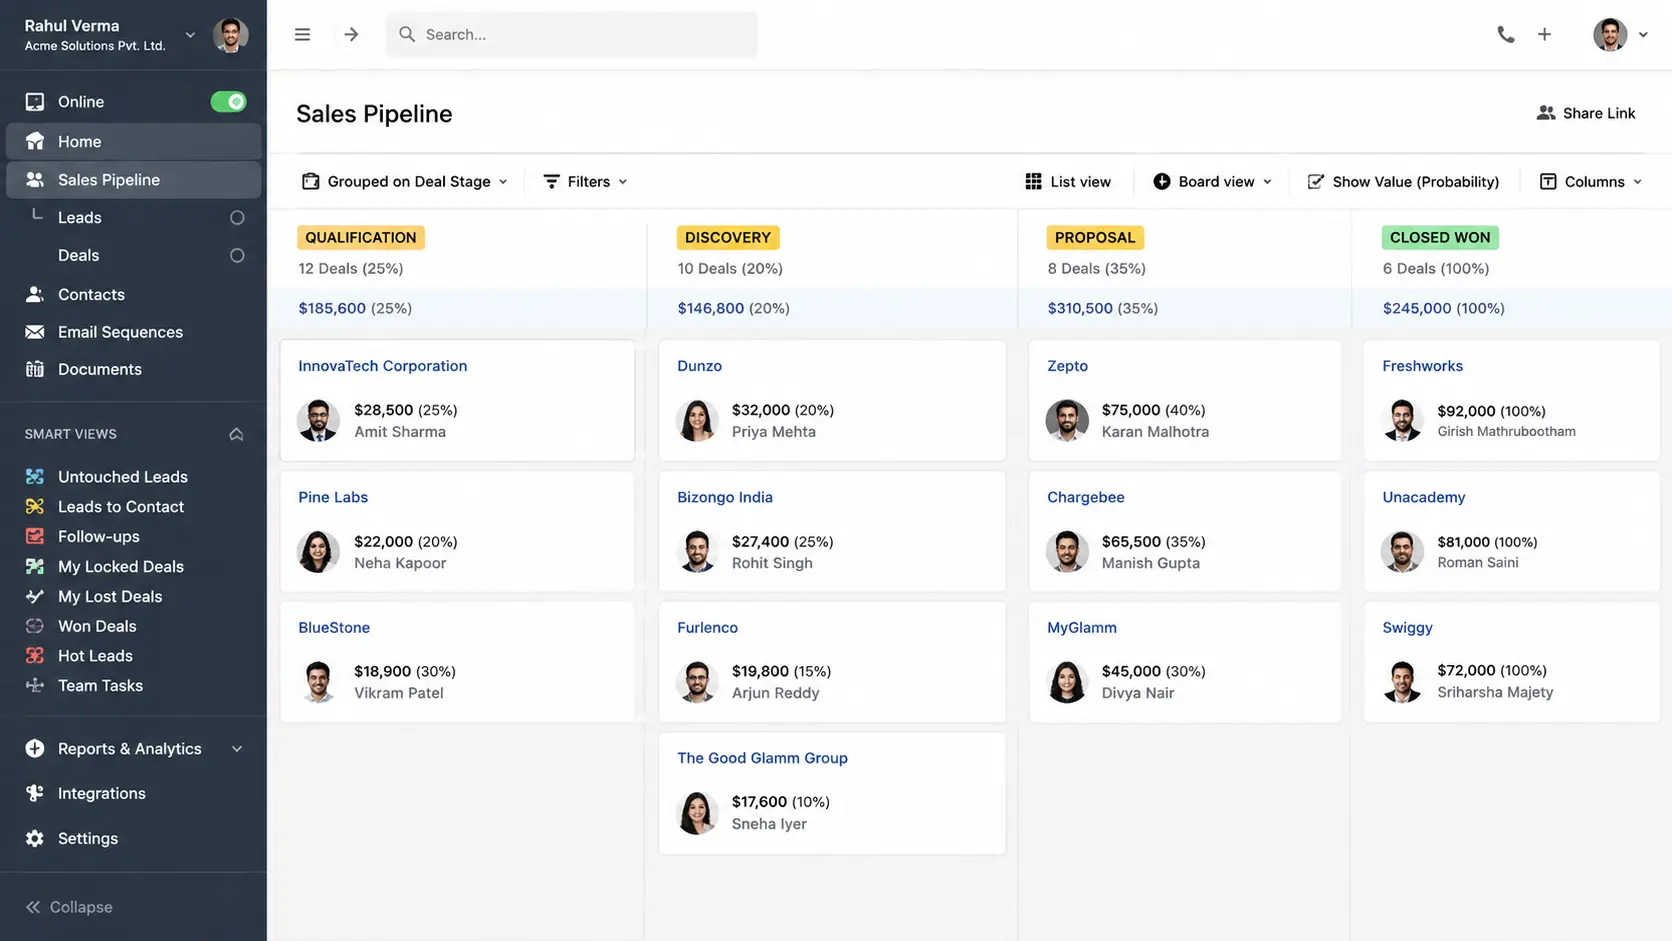1672x941 pixels.
Task: Open The Good Glamm Group deal
Action: tap(762, 758)
